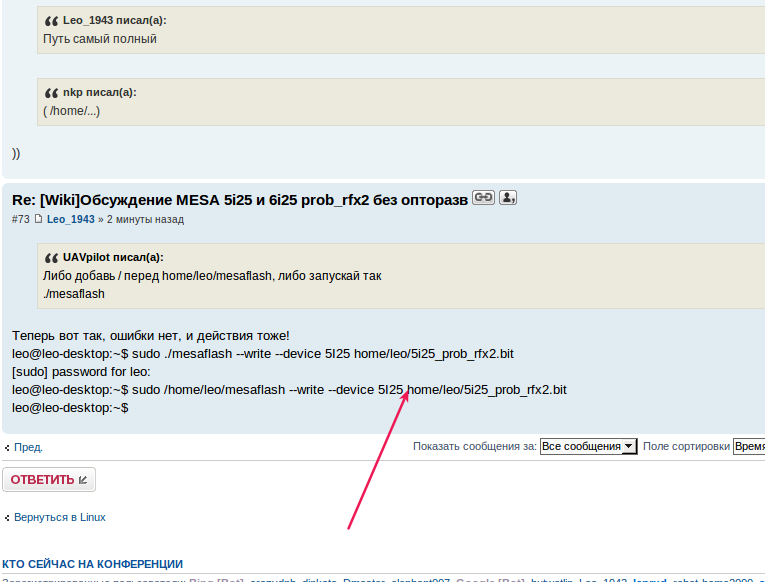Click the 'Поле сортировки' label
The width and height of the screenshot is (765, 582).
686,446
